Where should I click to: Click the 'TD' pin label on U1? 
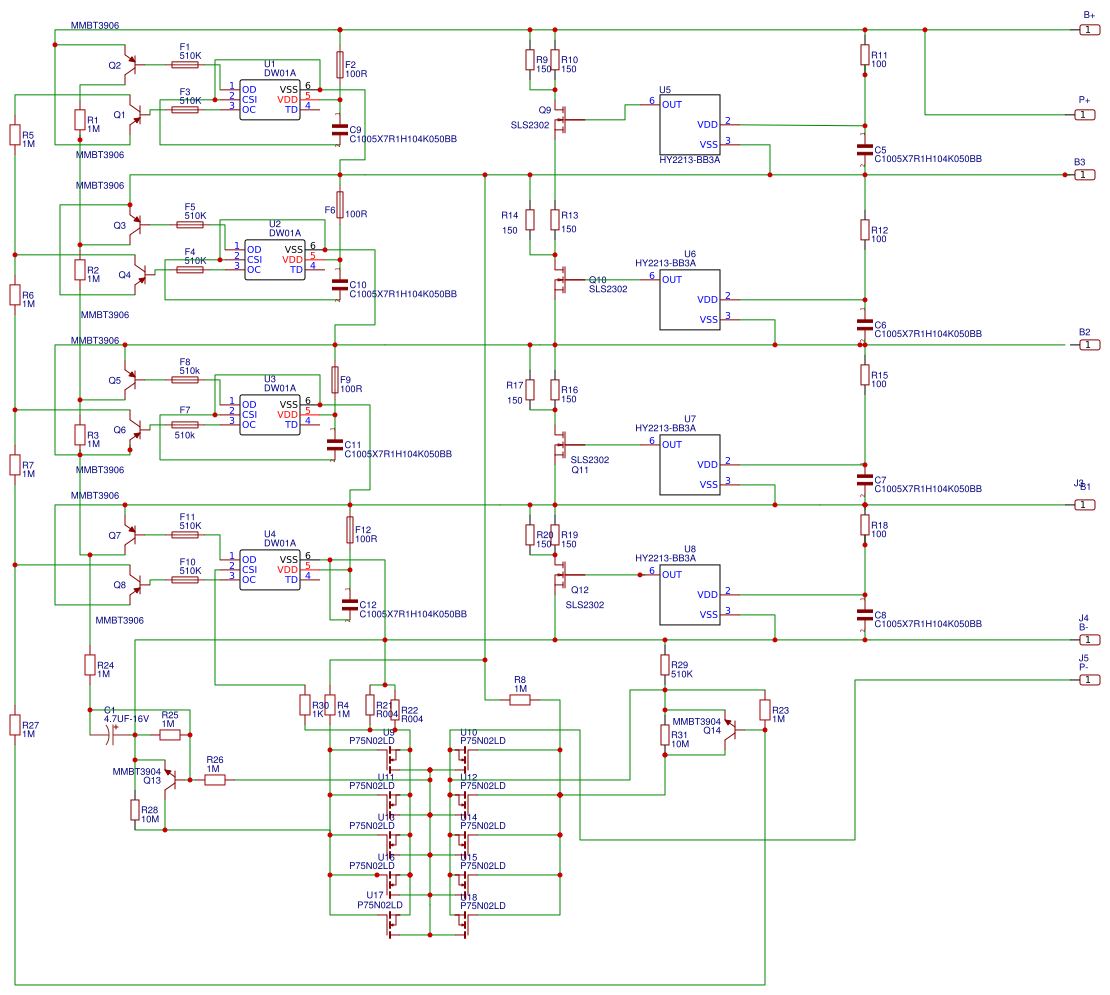(292, 110)
